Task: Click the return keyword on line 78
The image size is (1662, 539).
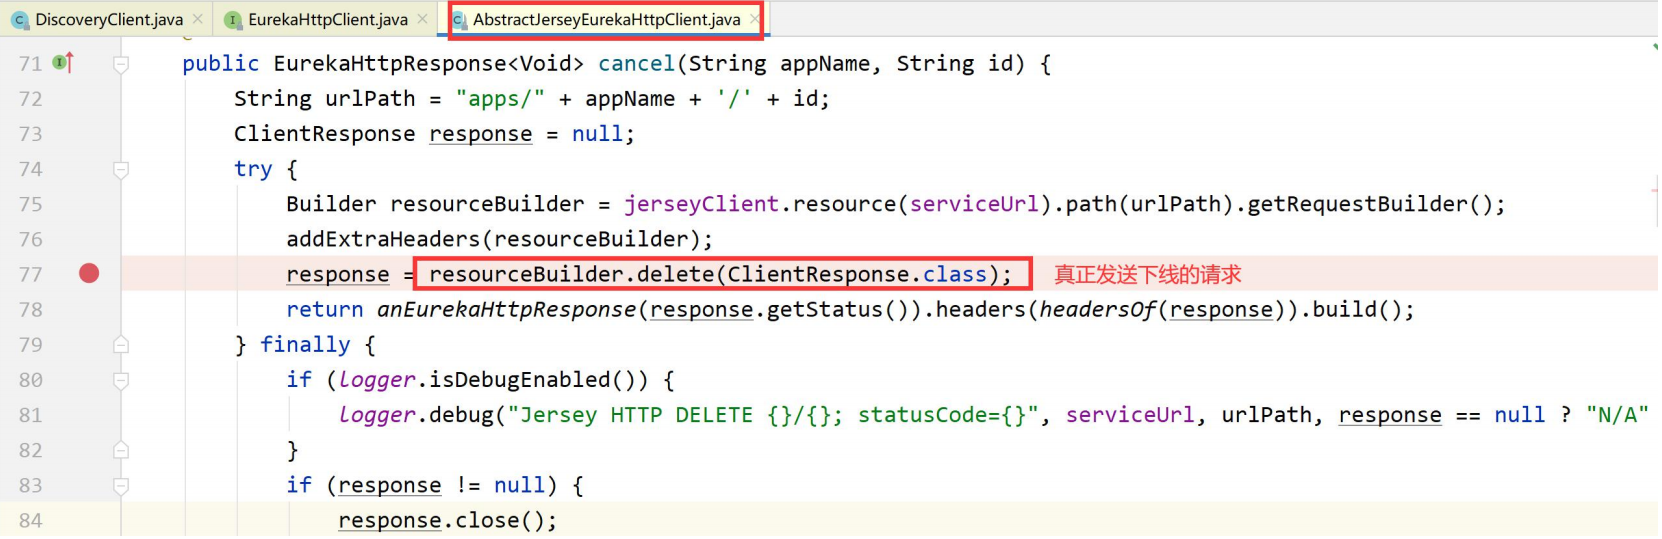Action: tap(325, 310)
